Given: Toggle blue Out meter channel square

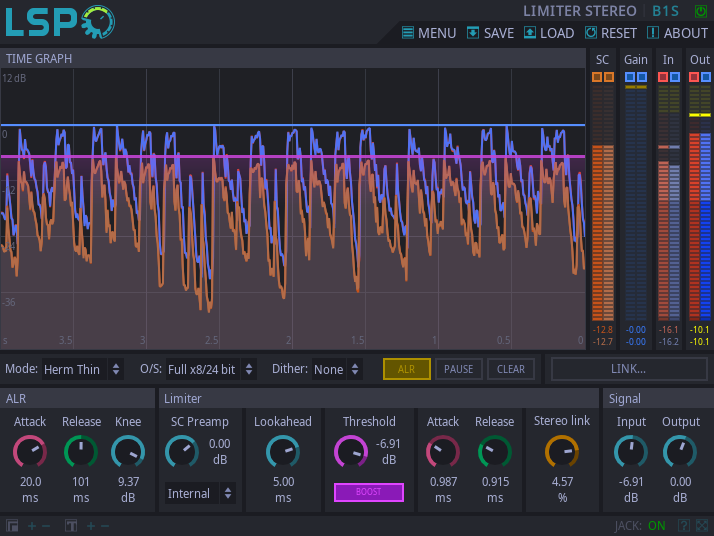Looking at the screenshot, I should (x=705, y=77).
